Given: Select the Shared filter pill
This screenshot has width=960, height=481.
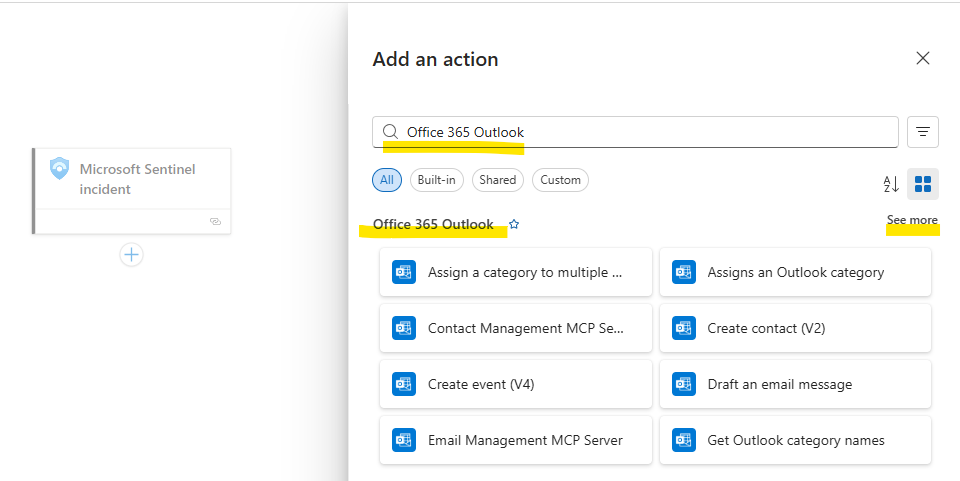Looking at the screenshot, I should coord(498,180).
